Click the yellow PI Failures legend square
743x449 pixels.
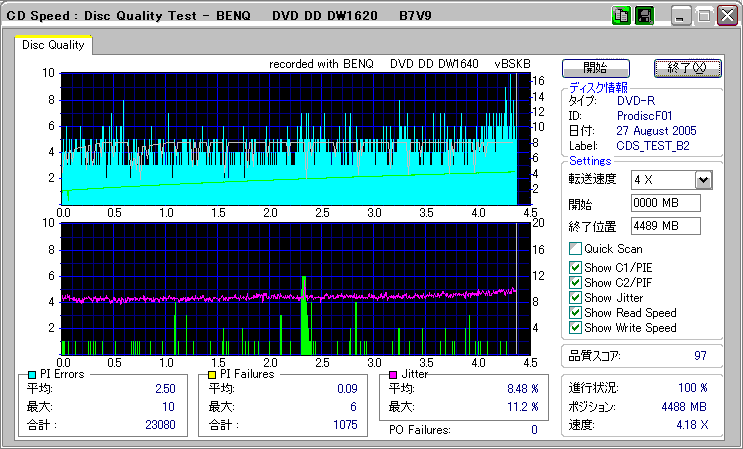[210, 374]
